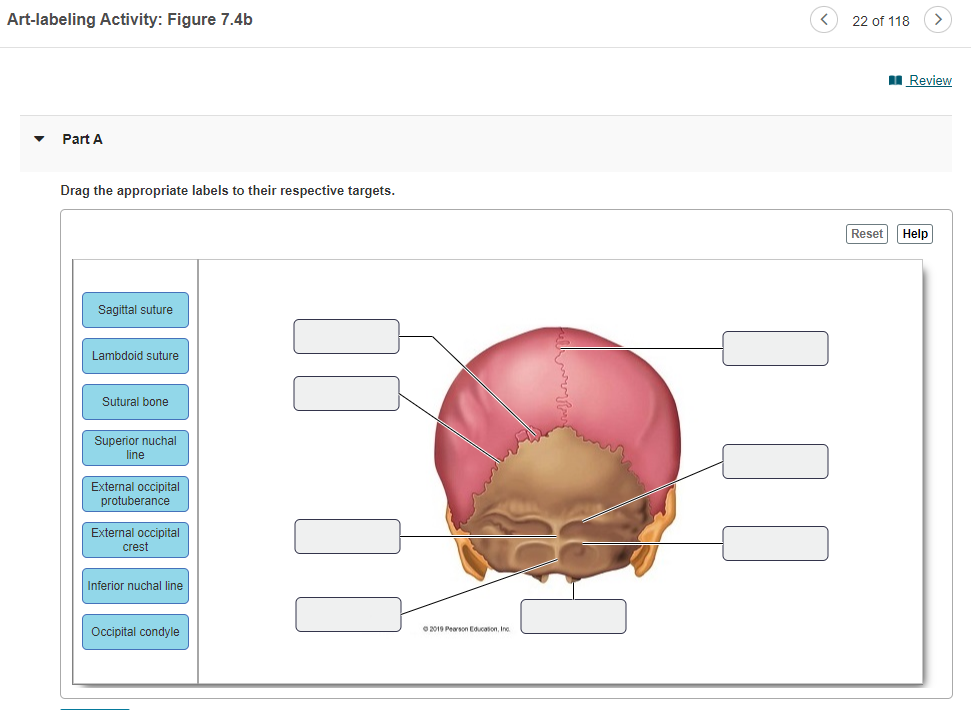Go to the previous activity item

823,19
